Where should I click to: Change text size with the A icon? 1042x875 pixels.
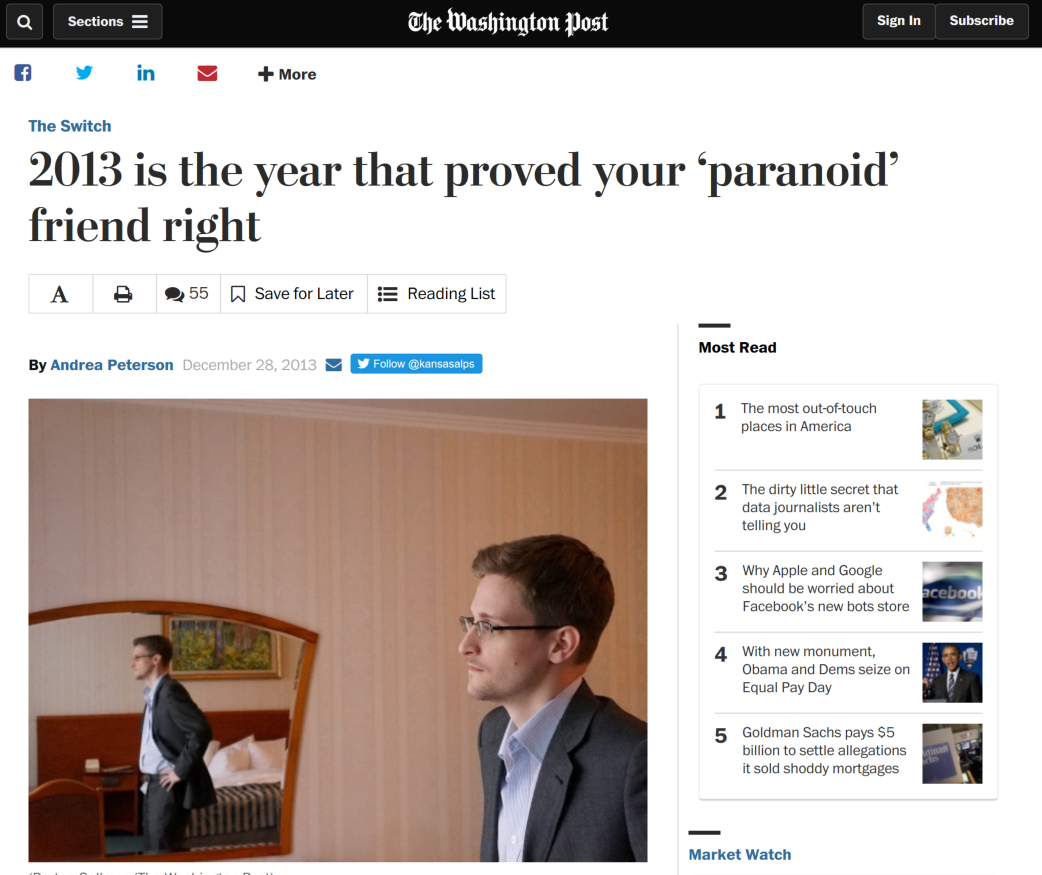coord(60,294)
